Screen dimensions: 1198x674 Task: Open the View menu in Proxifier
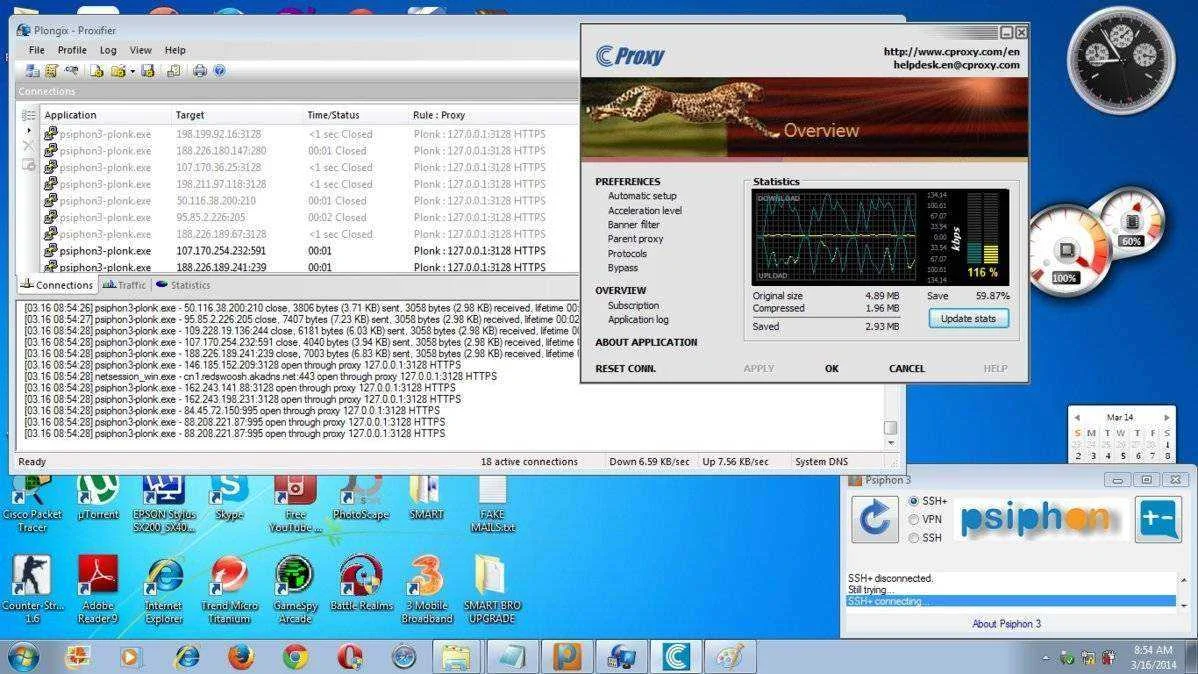pyautogui.click(x=141, y=50)
